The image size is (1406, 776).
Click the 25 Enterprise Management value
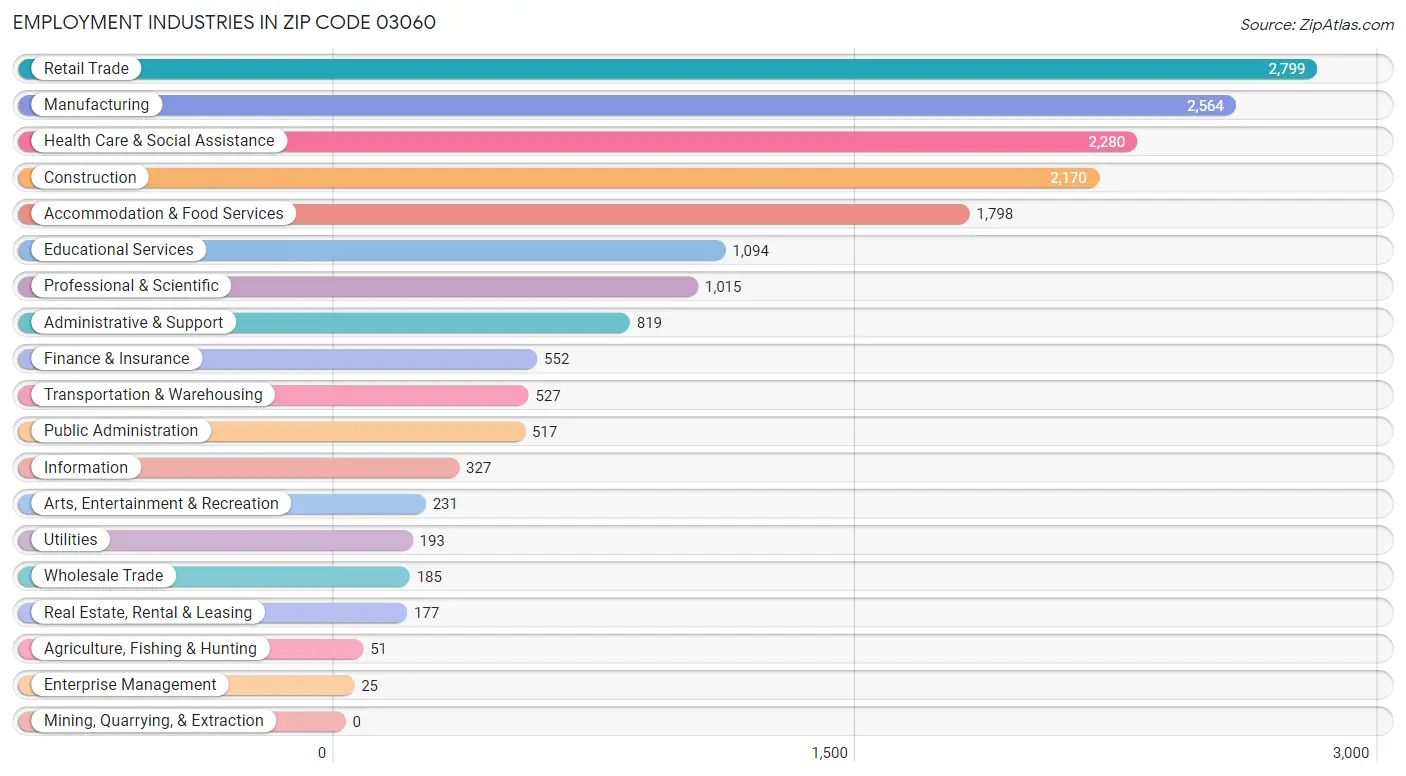(x=370, y=686)
